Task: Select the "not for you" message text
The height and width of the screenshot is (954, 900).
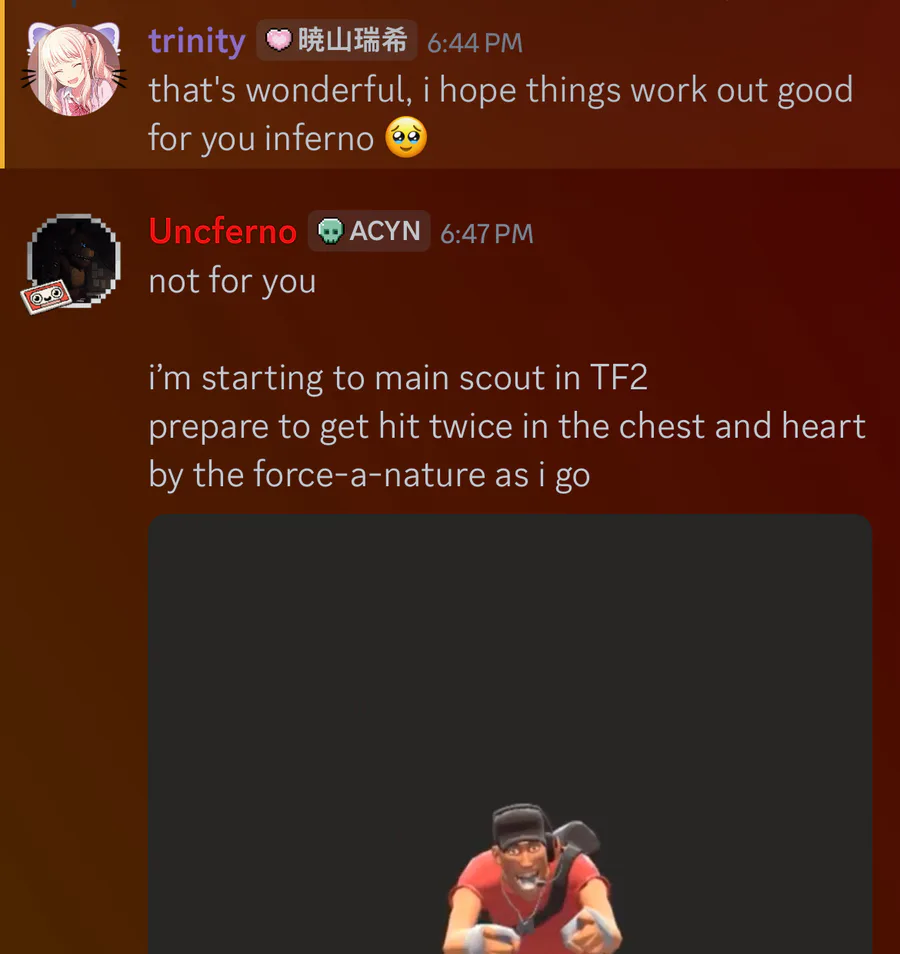Action: 232,281
